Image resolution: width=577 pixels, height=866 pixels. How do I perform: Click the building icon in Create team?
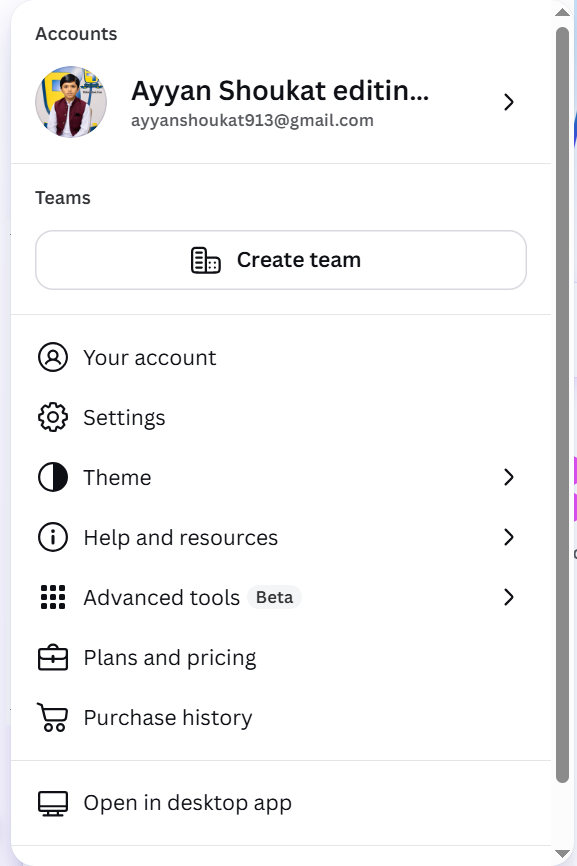tap(205, 260)
